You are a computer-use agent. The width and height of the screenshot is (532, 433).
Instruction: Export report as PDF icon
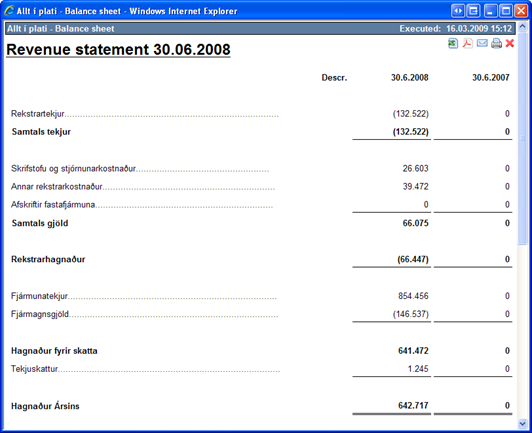pos(468,43)
